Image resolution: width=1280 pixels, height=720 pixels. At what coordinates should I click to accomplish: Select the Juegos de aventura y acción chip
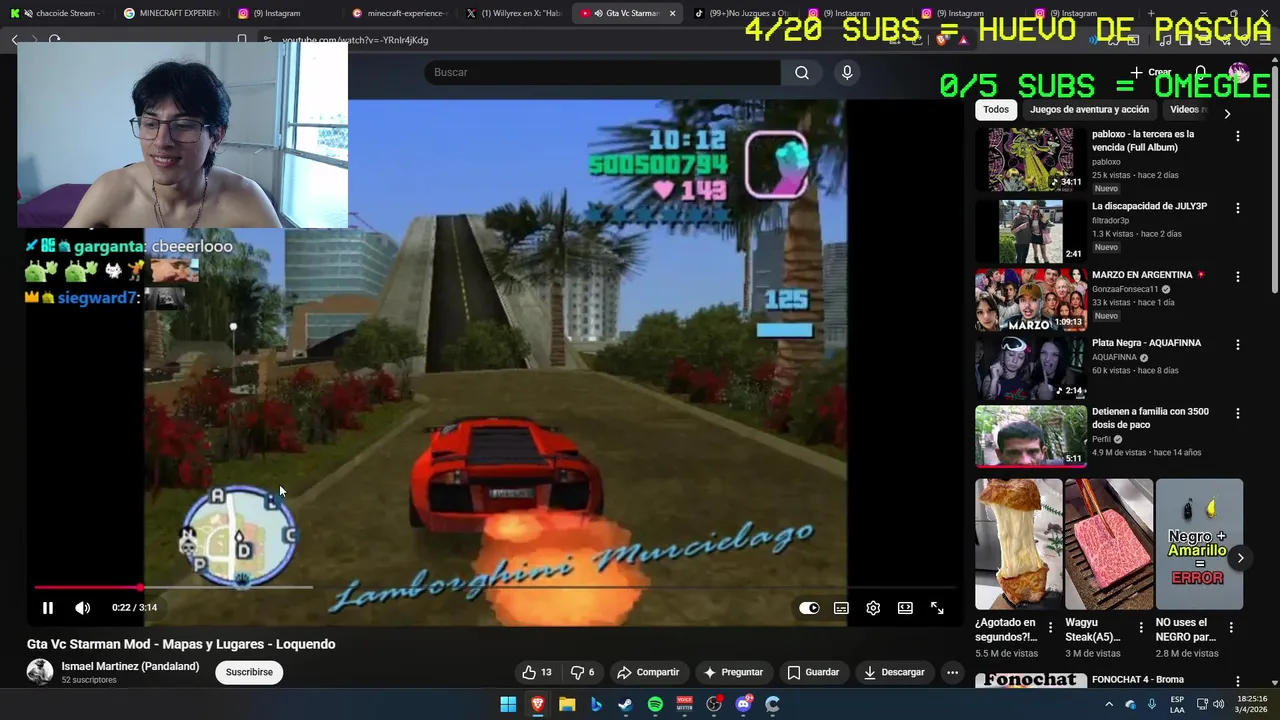click(1090, 110)
